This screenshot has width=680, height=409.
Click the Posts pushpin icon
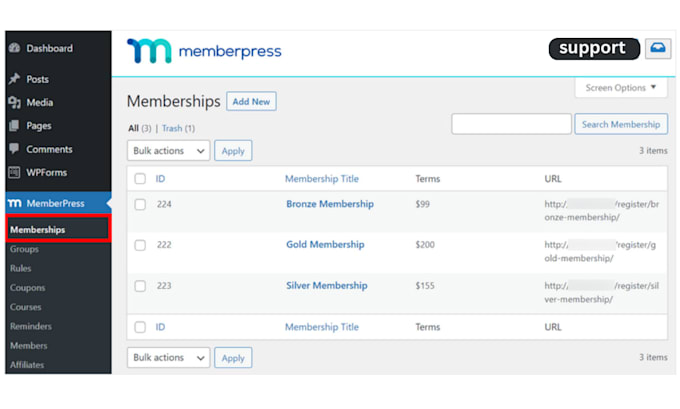(x=14, y=79)
